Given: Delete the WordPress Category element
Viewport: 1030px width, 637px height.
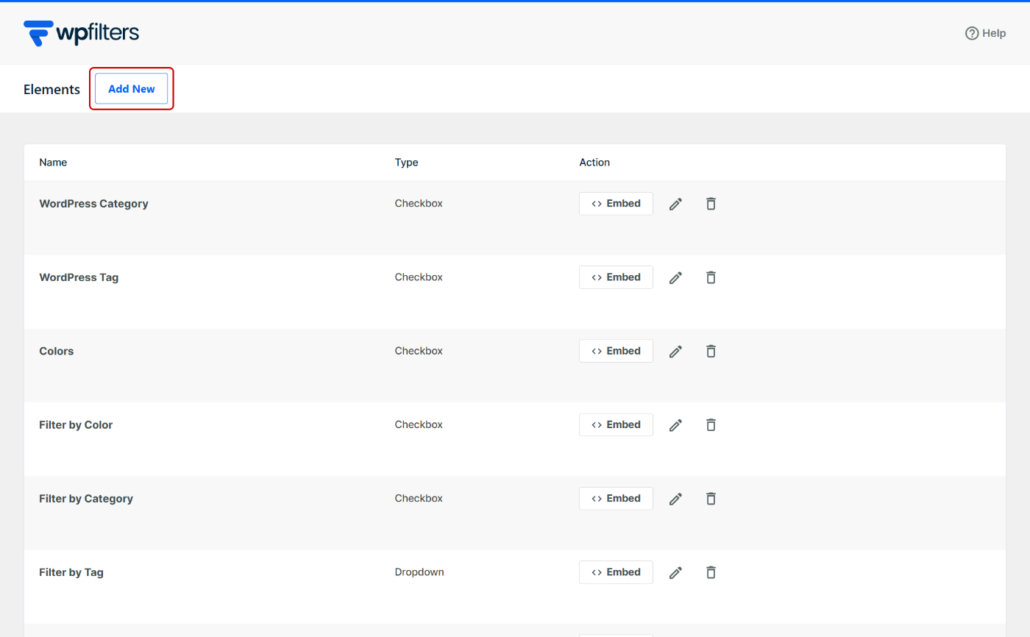Looking at the screenshot, I should (x=711, y=204).
